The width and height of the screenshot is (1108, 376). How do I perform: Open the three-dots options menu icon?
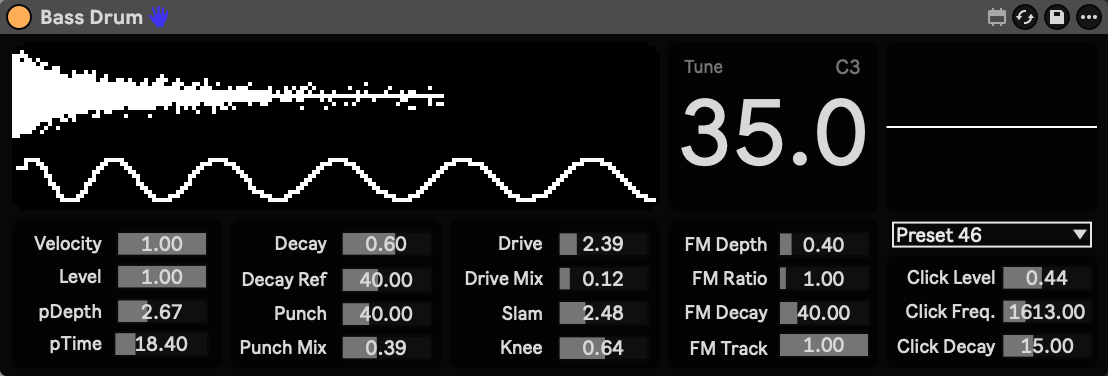[x=1089, y=18]
